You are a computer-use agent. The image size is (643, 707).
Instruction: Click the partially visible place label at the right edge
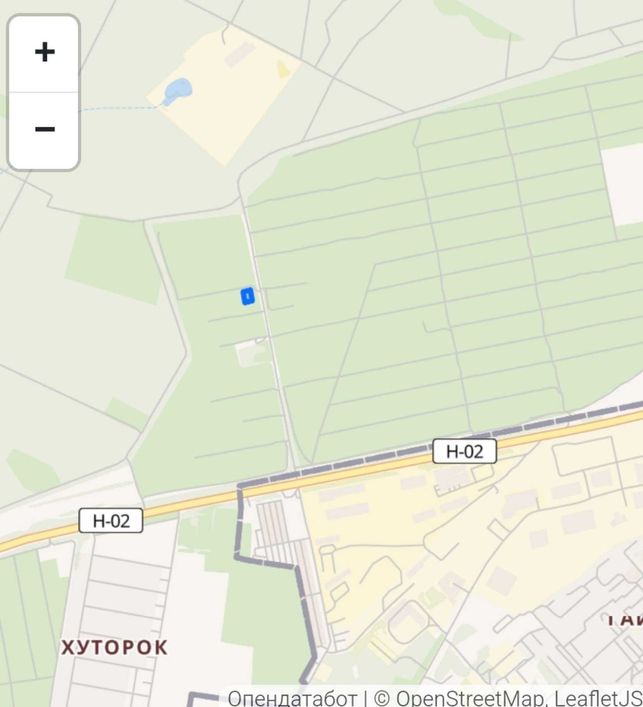(625, 619)
